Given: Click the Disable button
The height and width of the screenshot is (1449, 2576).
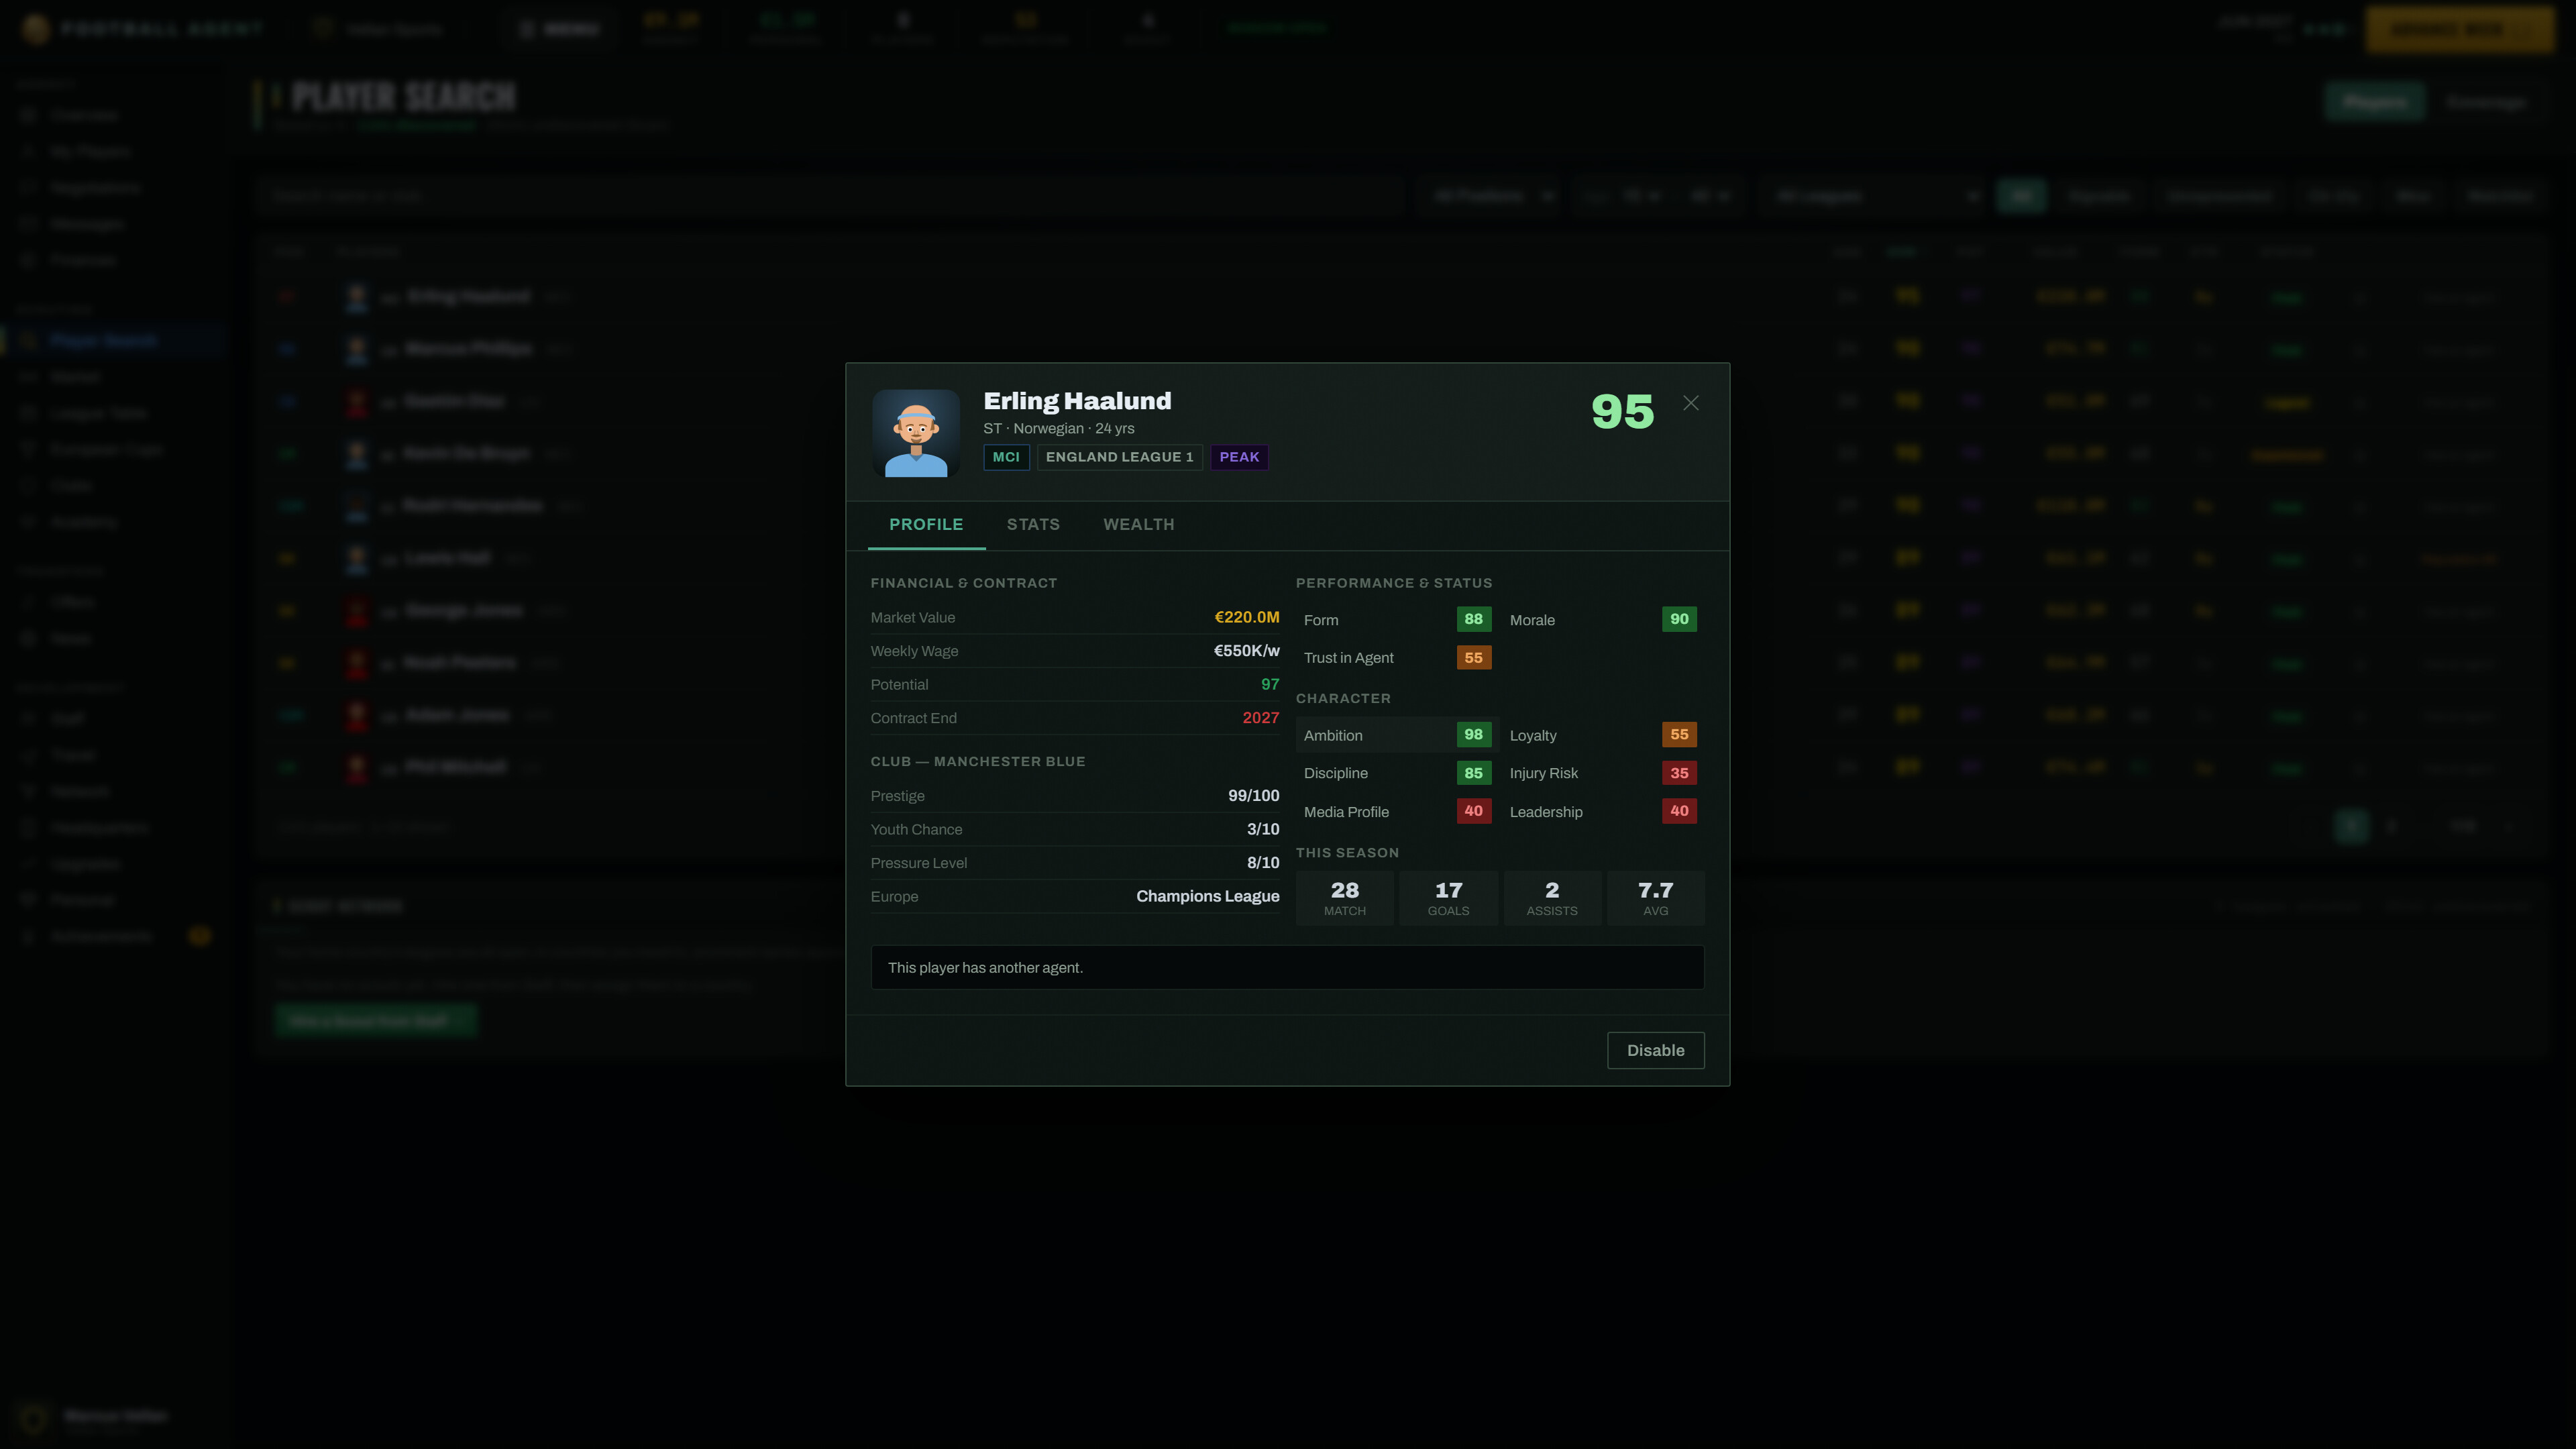Looking at the screenshot, I should point(1655,1050).
